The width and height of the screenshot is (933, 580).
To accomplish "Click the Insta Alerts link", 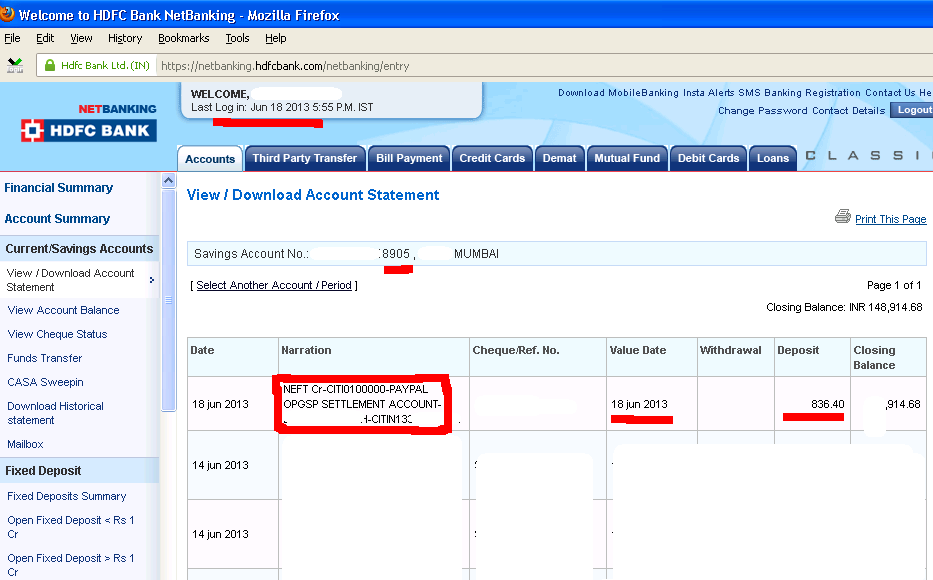I will pos(709,93).
